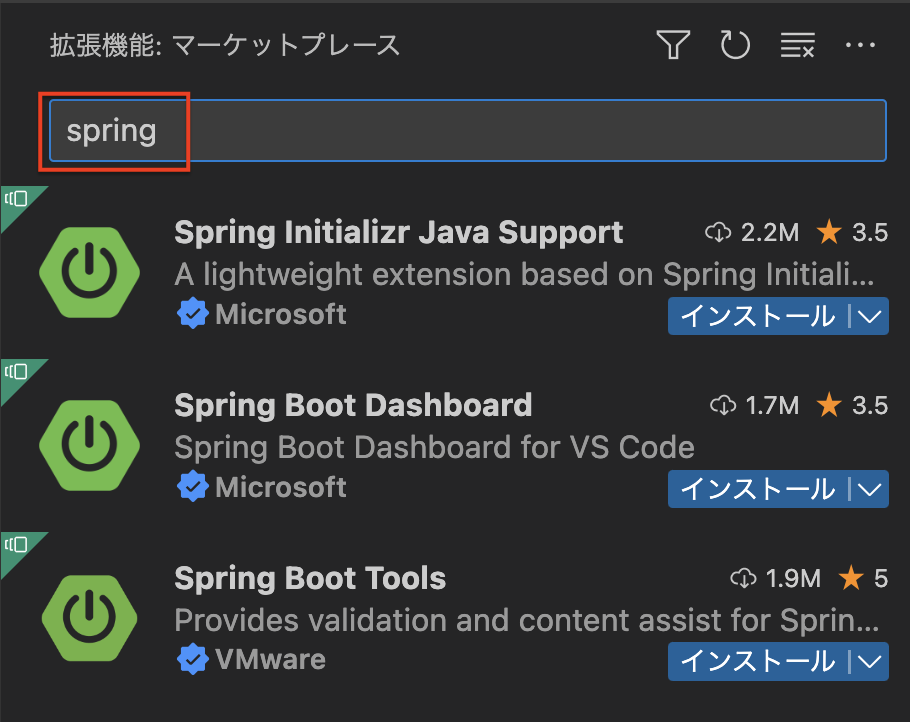Click 'Provides validation and content assist' description

[x=527, y=620]
